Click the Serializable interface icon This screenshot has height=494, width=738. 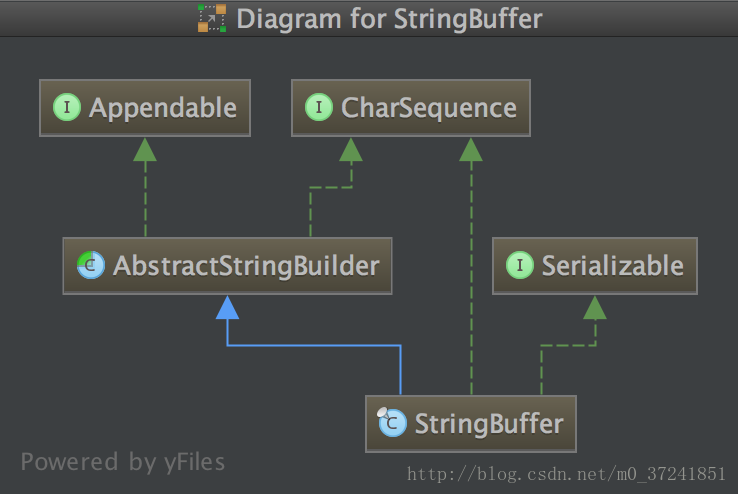point(520,265)
